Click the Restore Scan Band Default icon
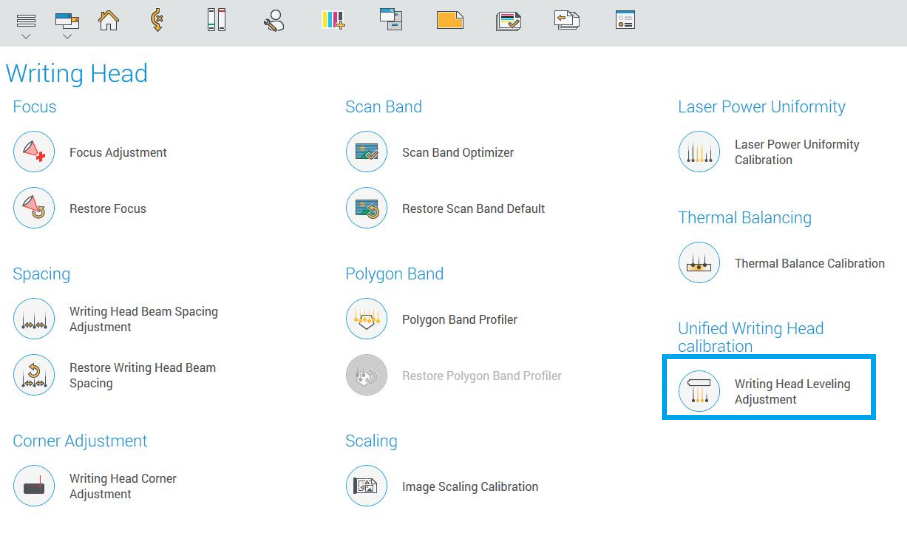This screenshot has width=907, height=533. pyautogui.click(x=367, y=208)
